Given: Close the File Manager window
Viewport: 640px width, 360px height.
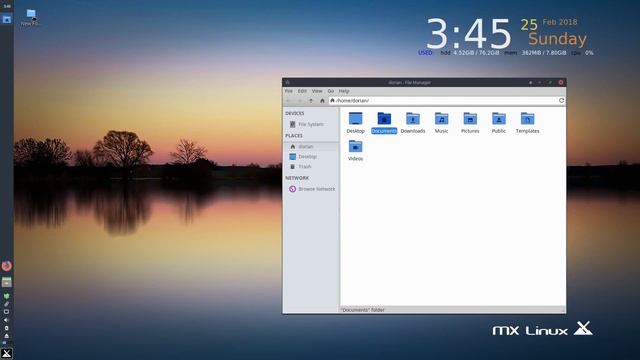Looking at the screenshot, I should (561, 82).
